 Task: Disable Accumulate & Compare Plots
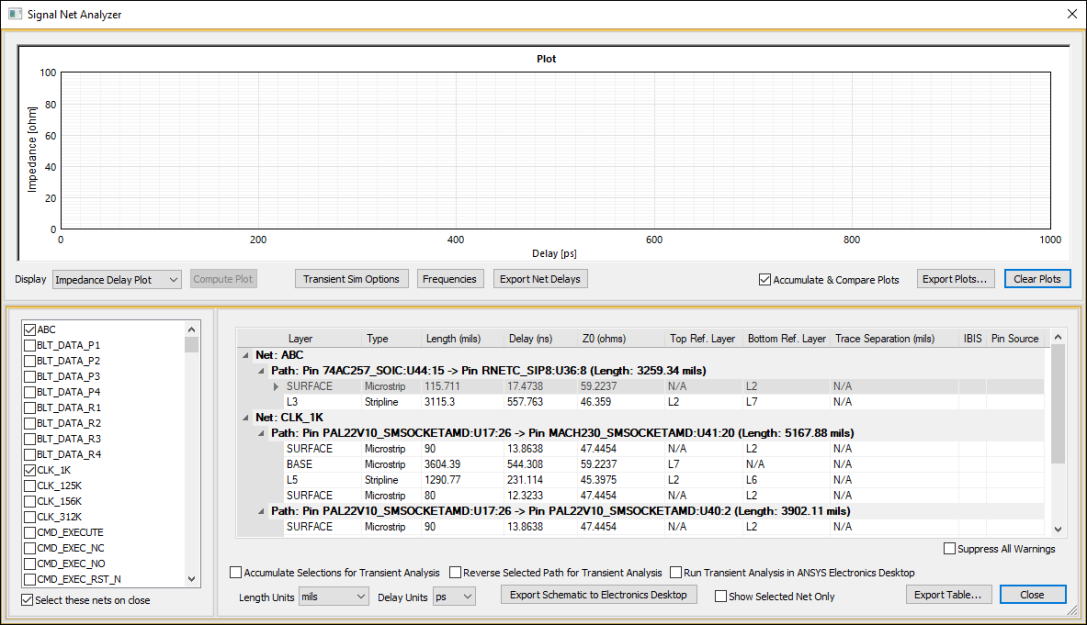765,278
